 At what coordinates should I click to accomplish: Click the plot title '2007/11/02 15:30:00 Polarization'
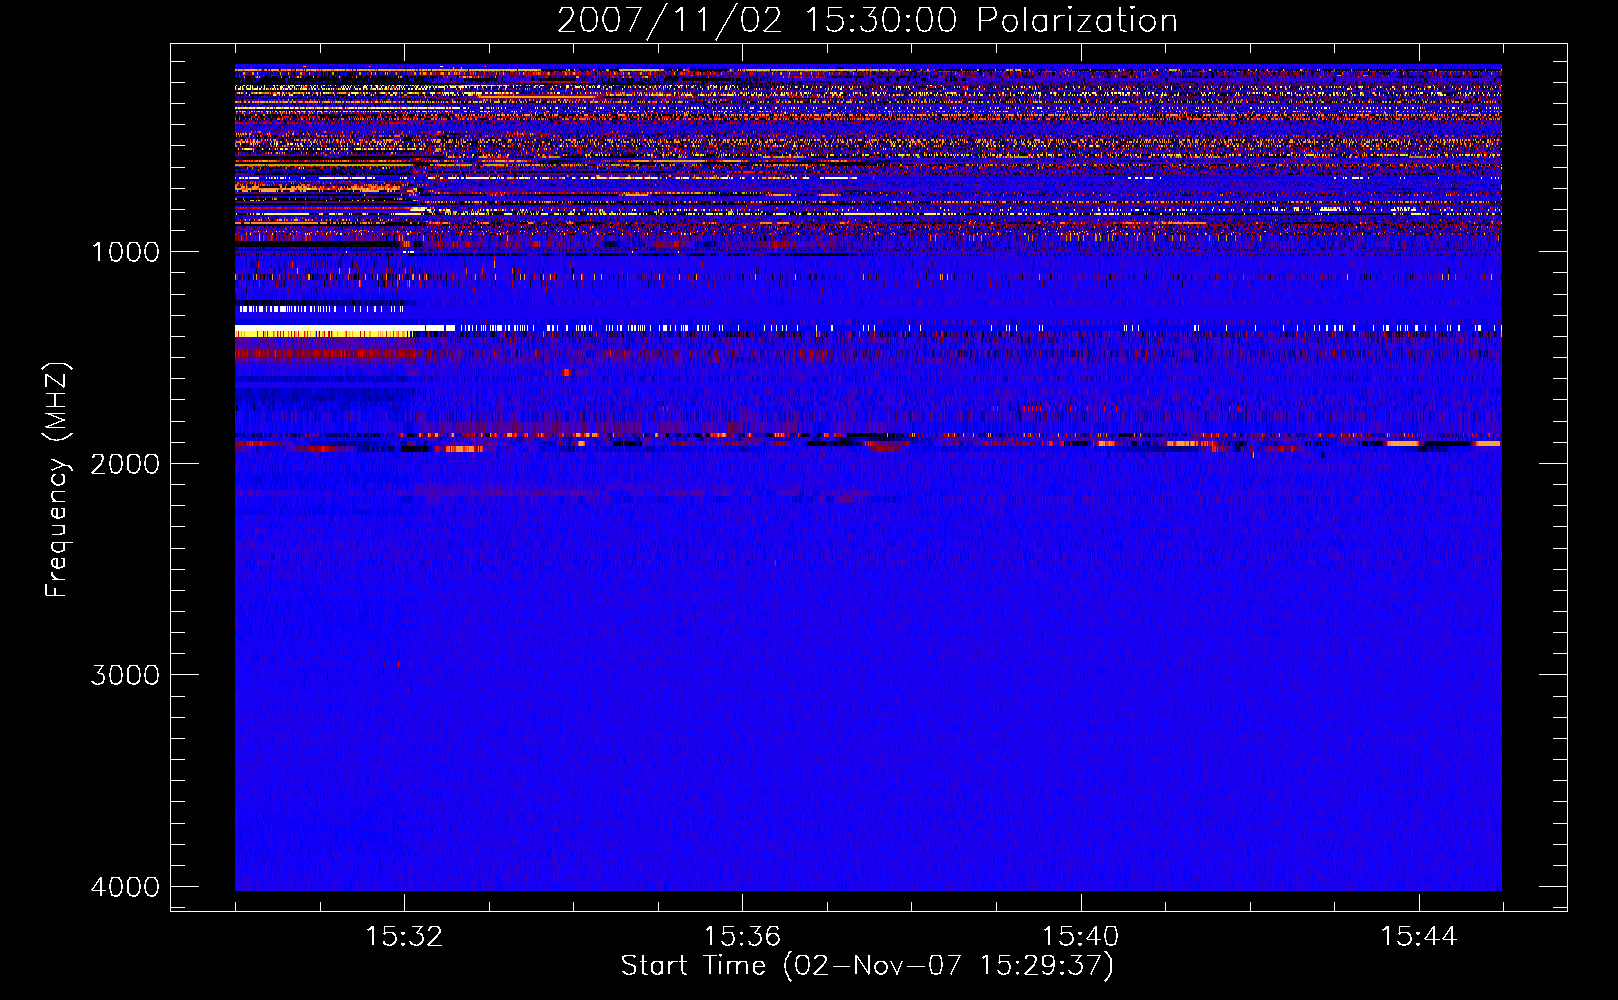[867, 20]
